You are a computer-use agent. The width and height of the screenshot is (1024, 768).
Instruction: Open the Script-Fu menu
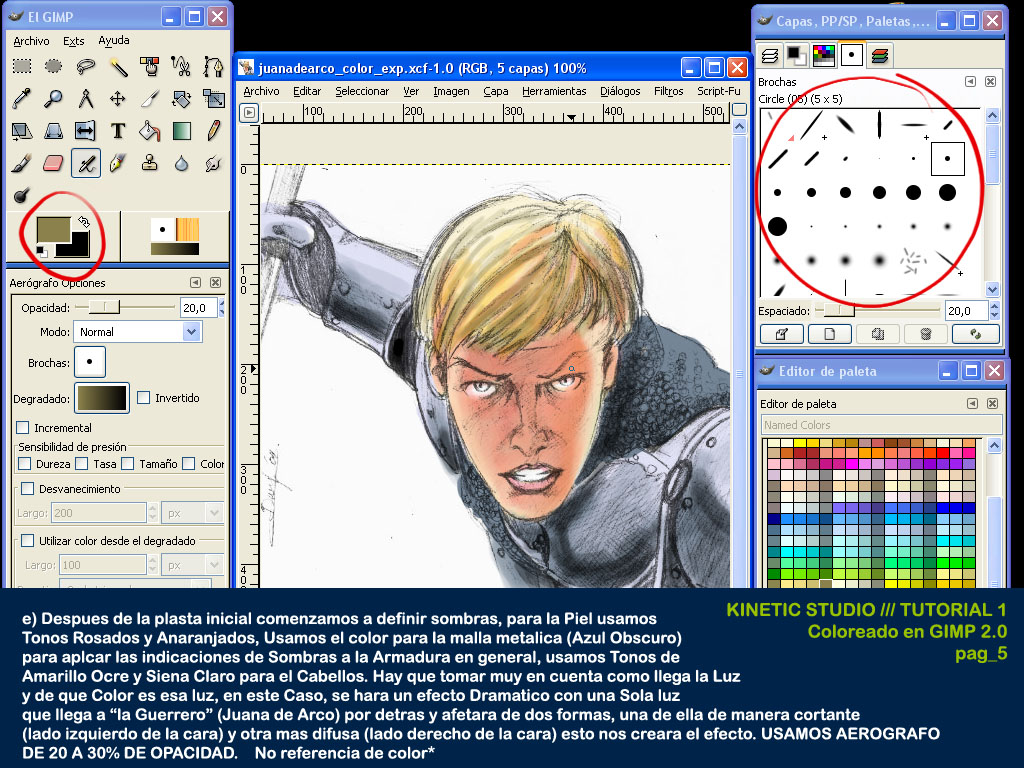[719, 91]
